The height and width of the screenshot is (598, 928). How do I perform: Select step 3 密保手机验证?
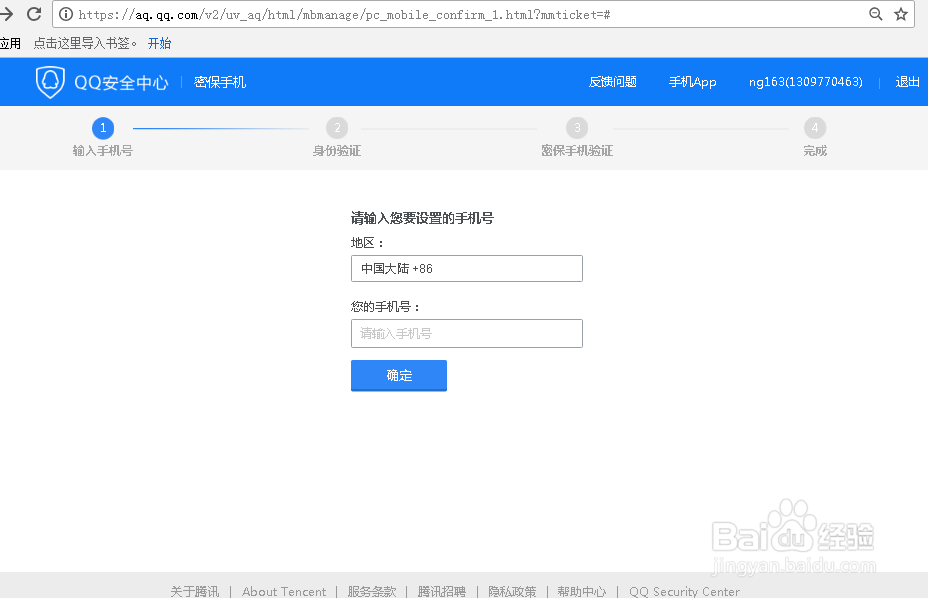click(x=577, y=137)
